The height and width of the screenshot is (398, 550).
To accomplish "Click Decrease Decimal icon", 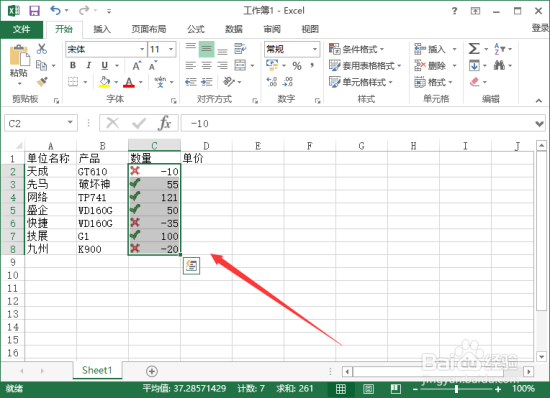I will pyautogui.click(x=288, y=82).
